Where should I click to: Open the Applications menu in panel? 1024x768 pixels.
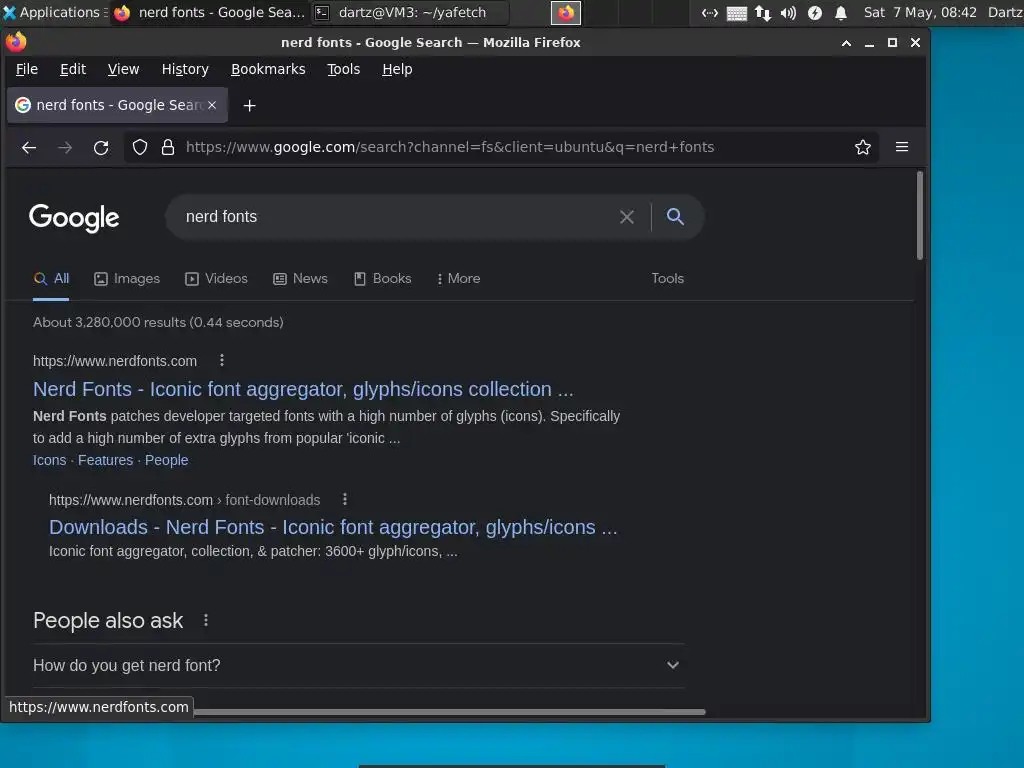(x=55, y=12)
